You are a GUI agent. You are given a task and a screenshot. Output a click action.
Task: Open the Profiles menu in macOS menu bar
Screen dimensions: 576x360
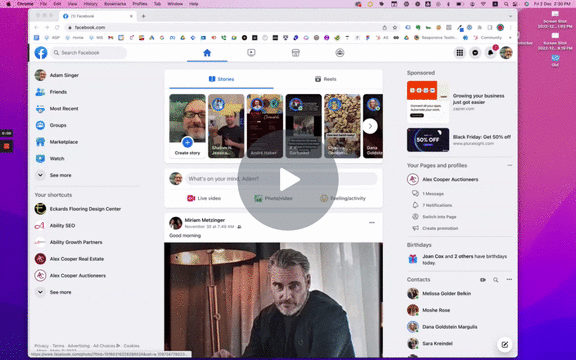(x=140, y=4)
